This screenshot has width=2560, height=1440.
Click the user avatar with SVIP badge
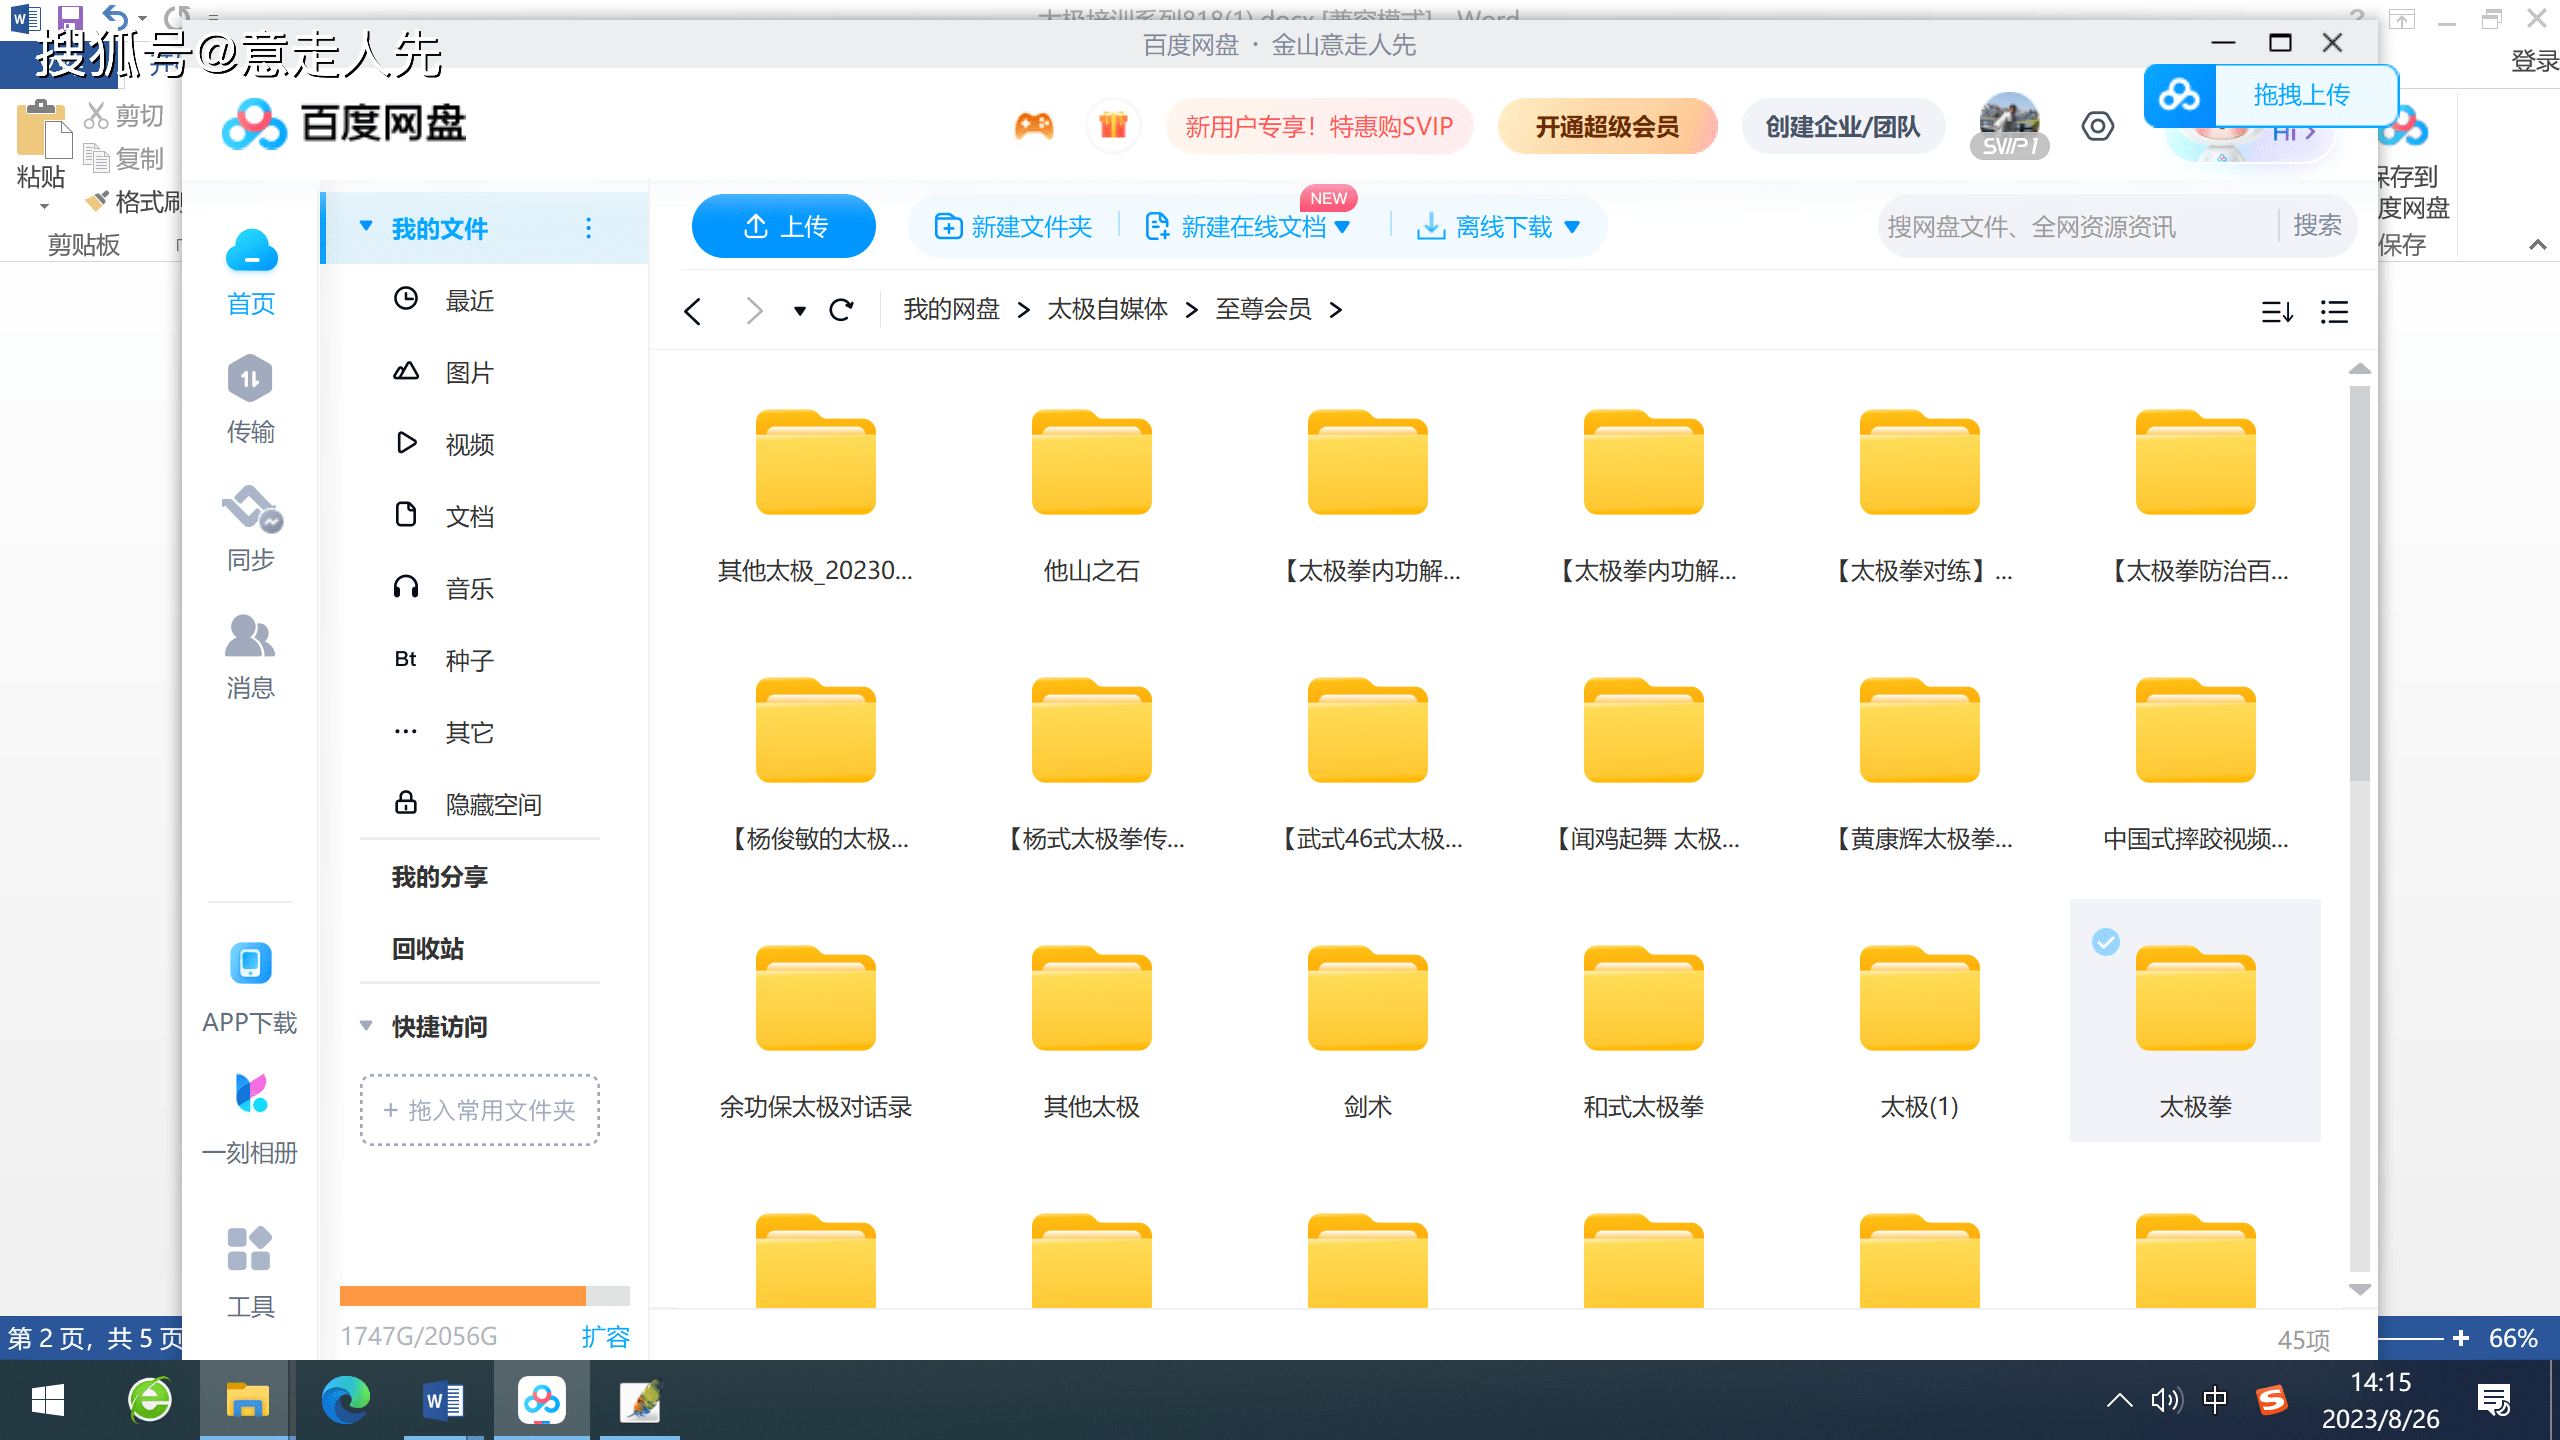click(x=2009, y=125)
